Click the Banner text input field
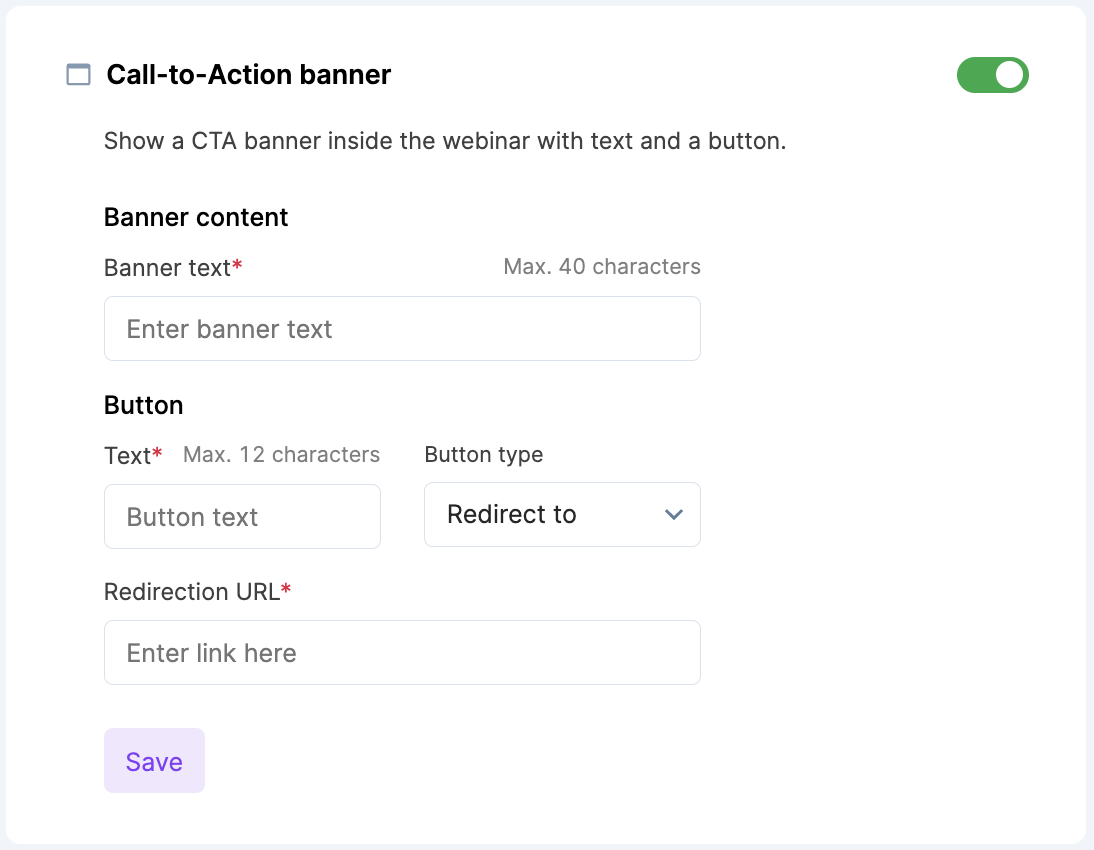 [x=402, y=328]
